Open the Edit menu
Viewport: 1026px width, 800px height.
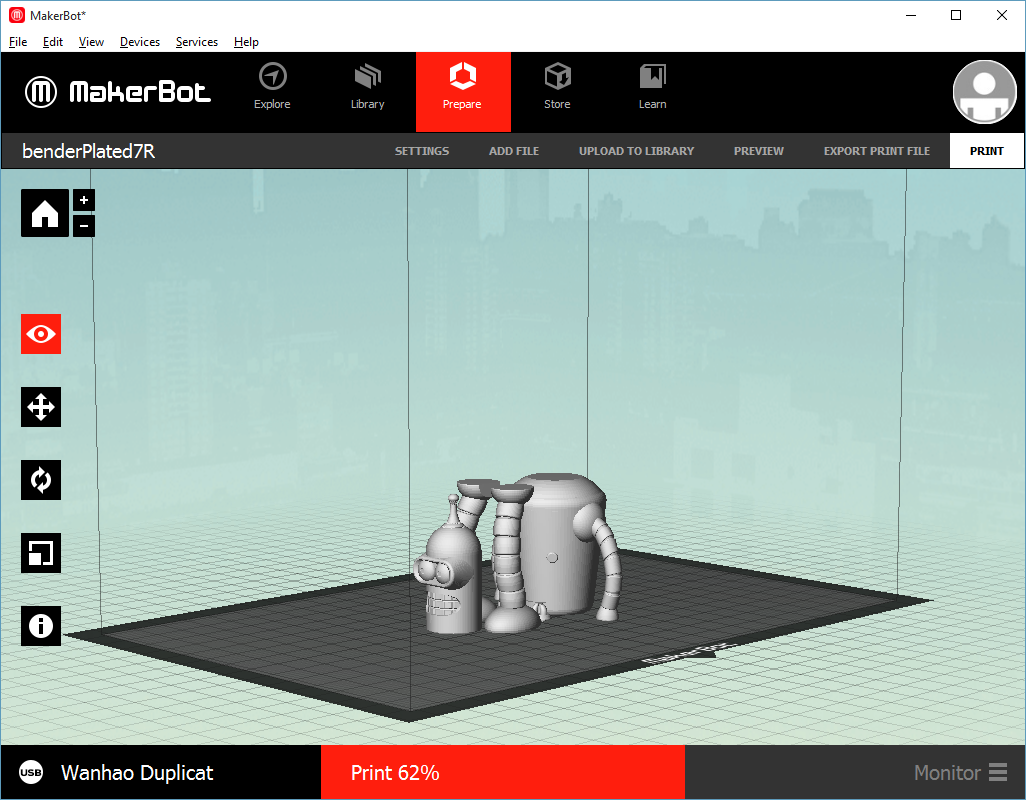52,42
